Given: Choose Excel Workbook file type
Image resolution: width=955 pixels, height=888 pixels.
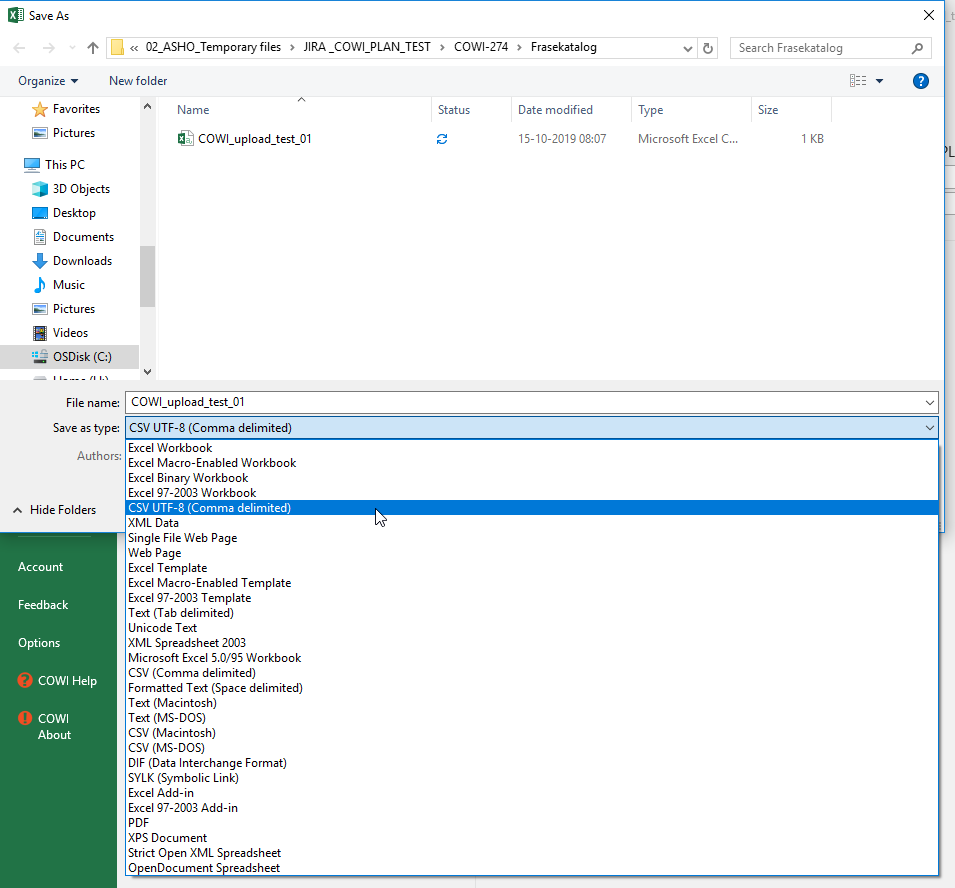Looking at the screenshot, I should click(170, 448).
